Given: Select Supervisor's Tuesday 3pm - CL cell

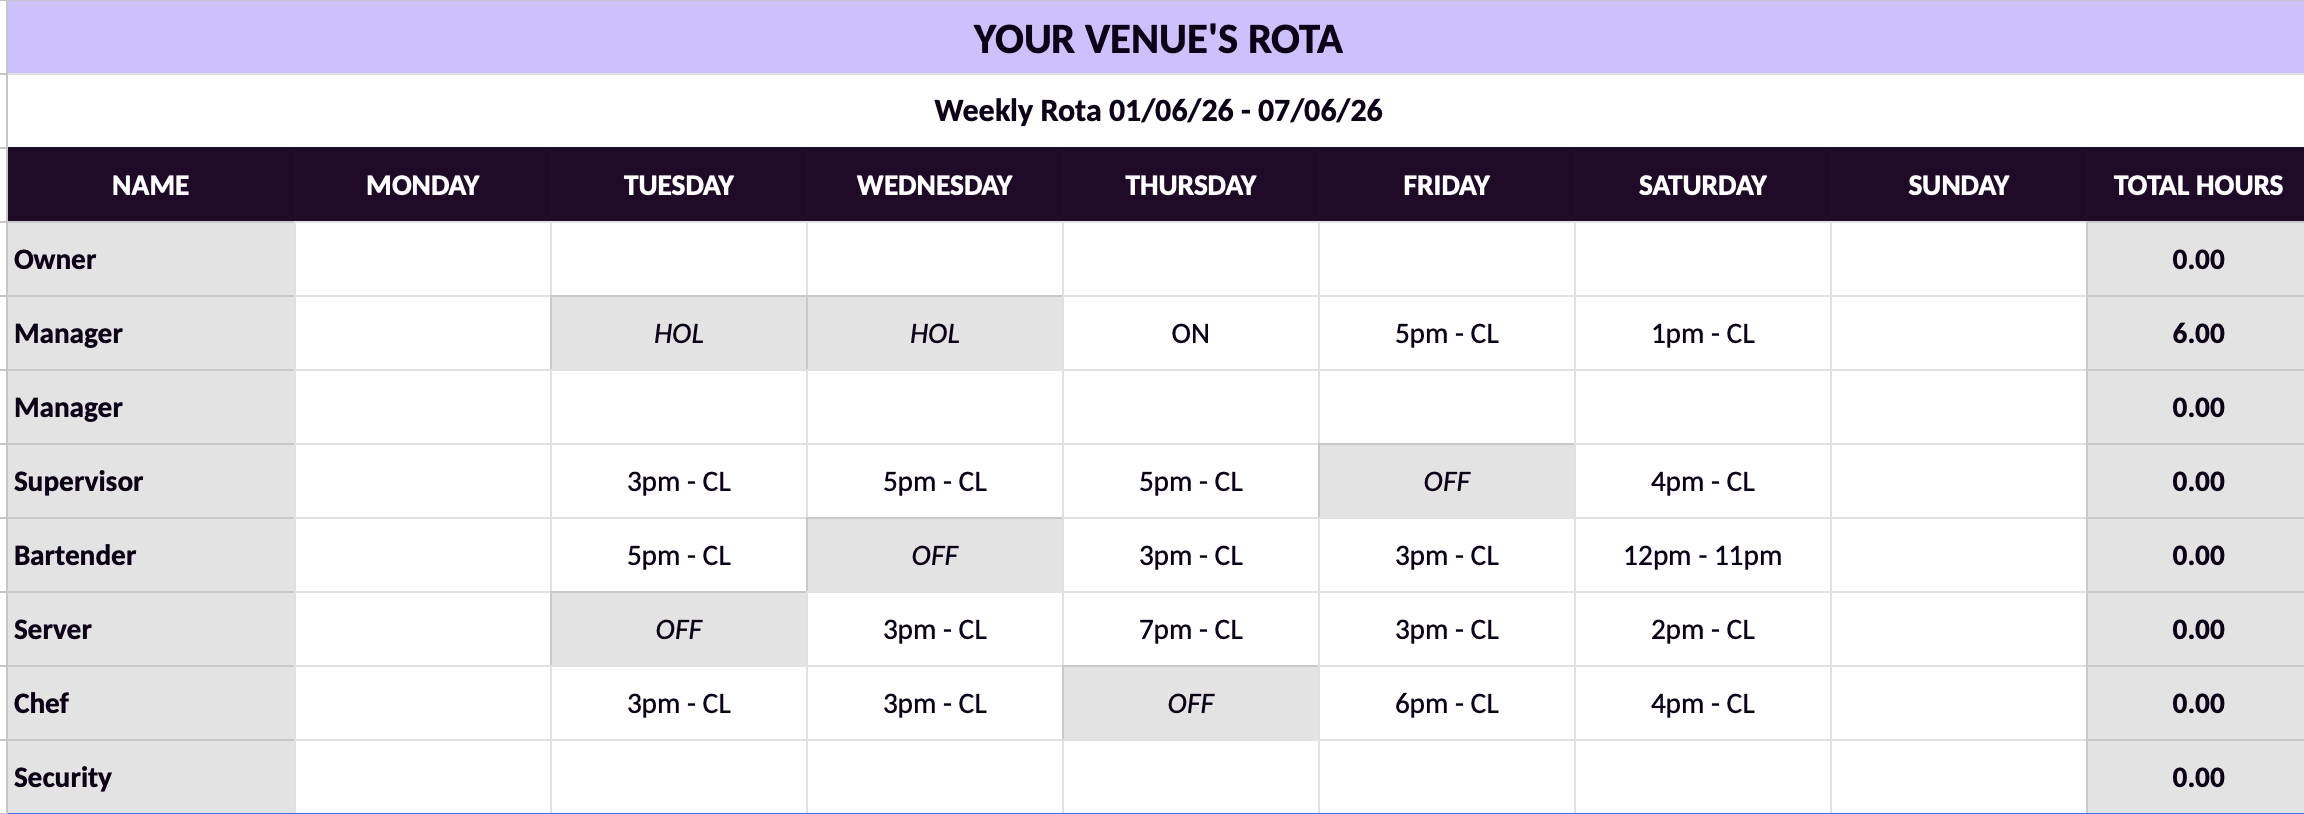Looking at the screenshot, I should [x=679, y=482].
